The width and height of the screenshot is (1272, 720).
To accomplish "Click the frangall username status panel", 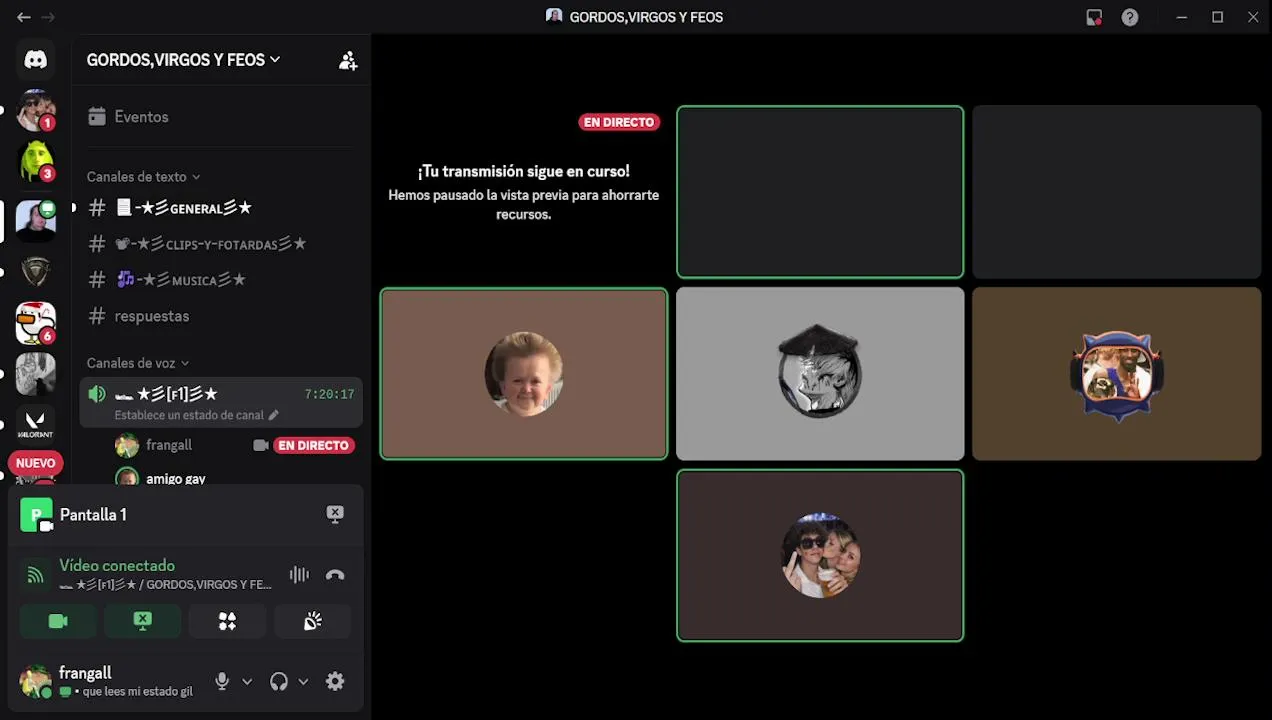I will [x=125, y=681].
